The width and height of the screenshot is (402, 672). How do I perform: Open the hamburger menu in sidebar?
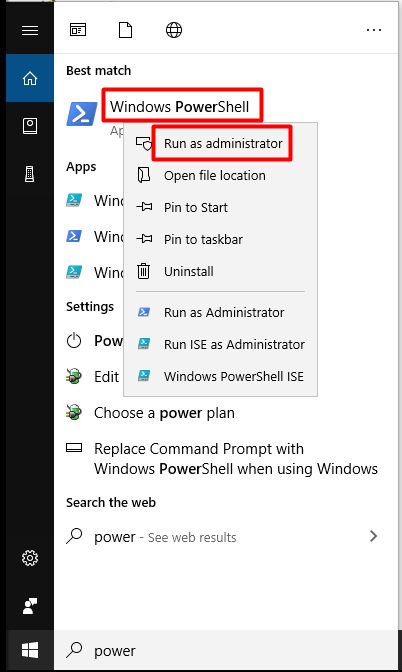pyautogui.click(x=30, y=30)
